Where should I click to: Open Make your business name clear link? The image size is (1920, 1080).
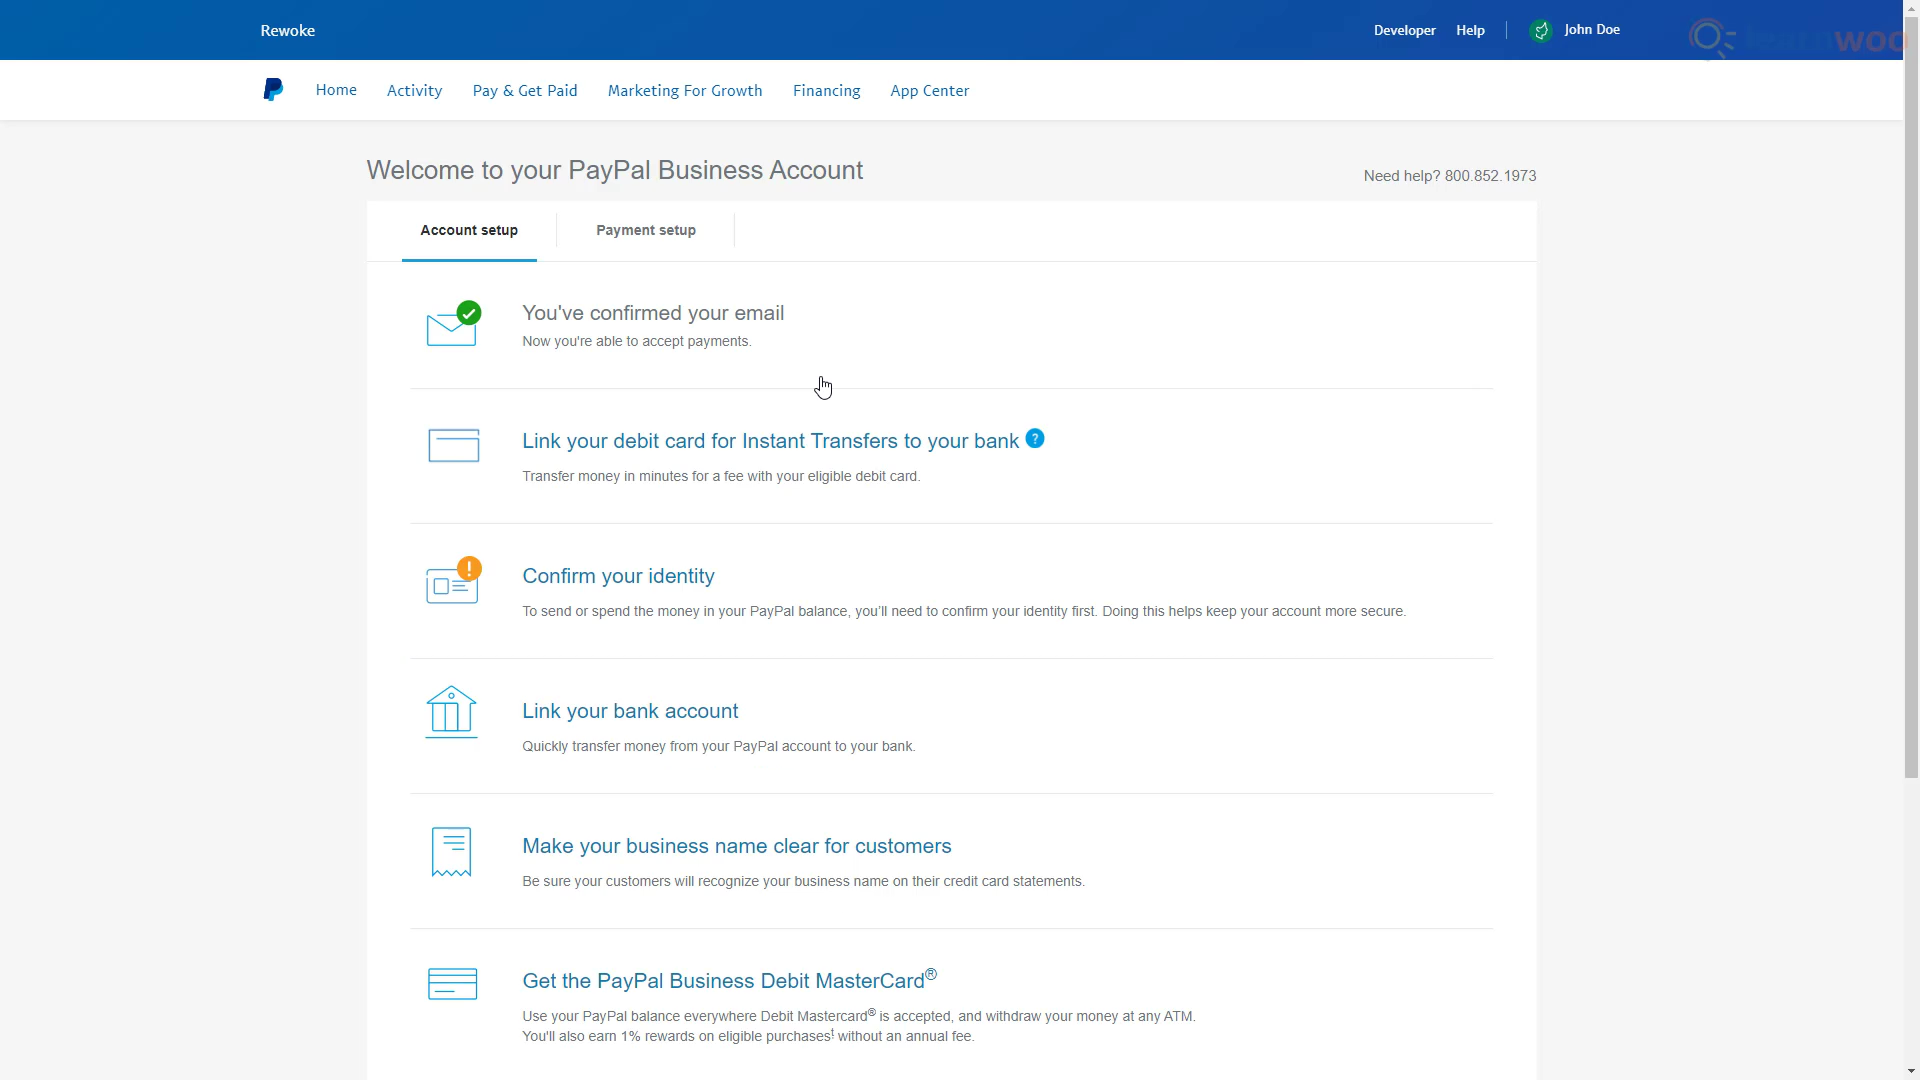[x=737, y=846]
